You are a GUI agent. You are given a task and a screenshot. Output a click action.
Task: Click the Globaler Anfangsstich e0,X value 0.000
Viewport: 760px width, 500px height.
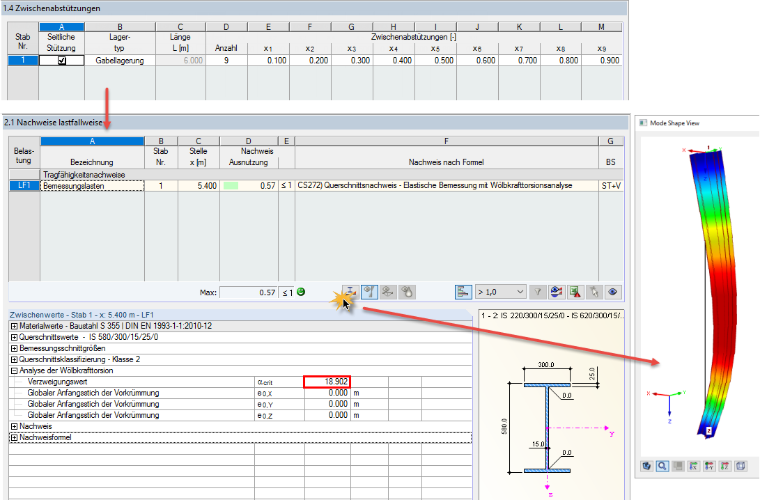click(327, 393)
